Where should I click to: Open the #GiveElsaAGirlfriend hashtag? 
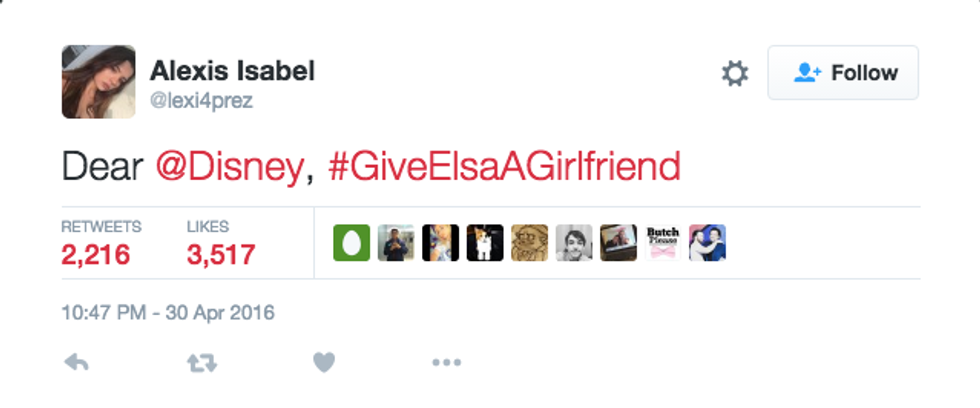503,165
